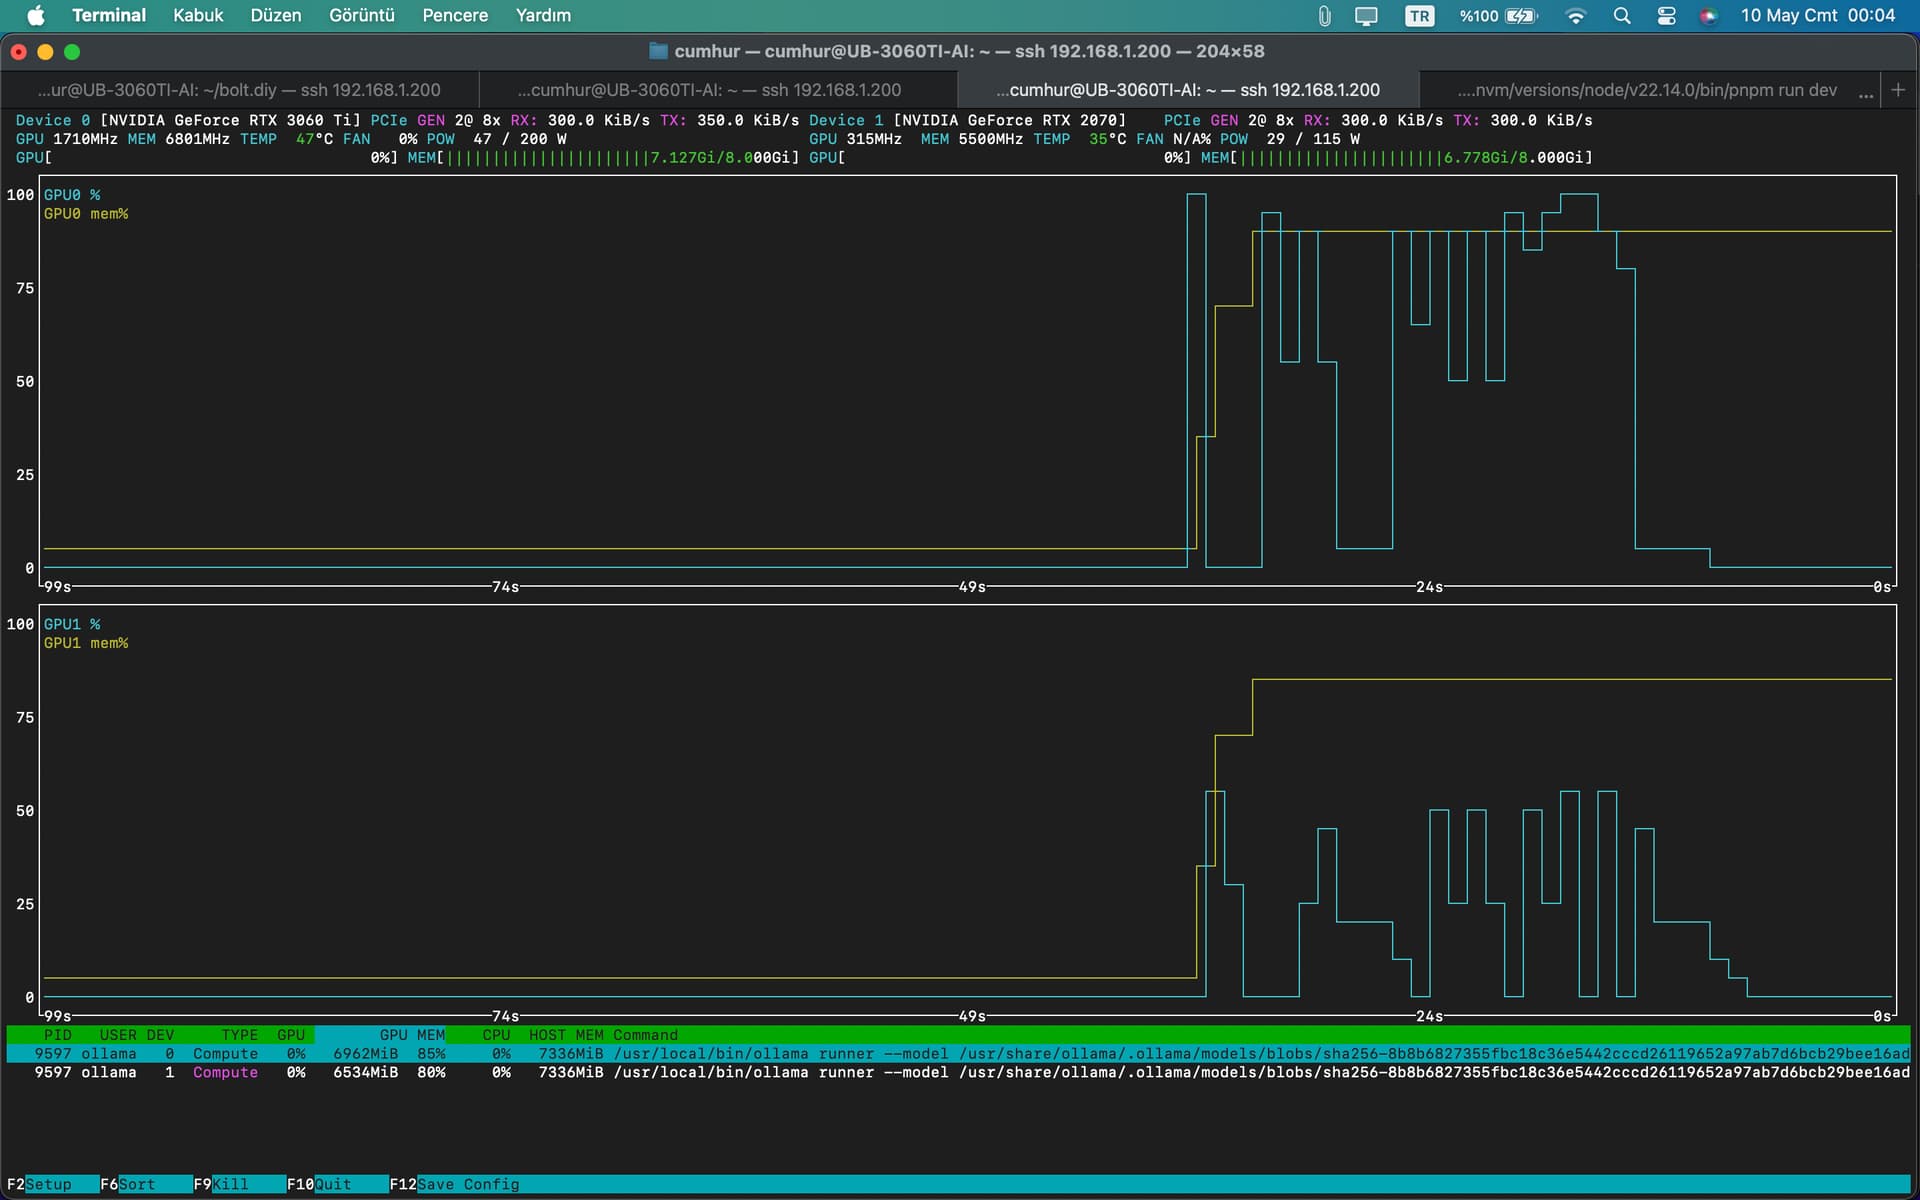Click the paperclip menu bar icon
This screenshot has height=1200, width=1920.
(1324, 15)
